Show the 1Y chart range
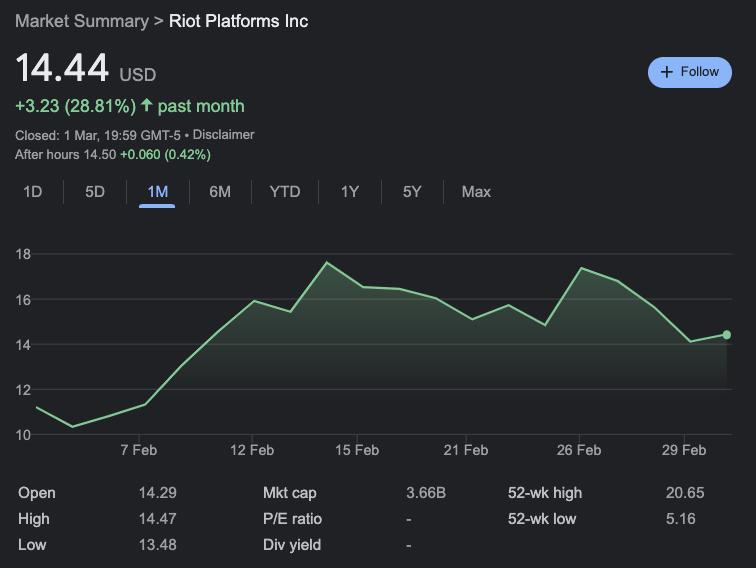Image resolution: width=756 pixels, height=568 pixels. click(350, 192)
